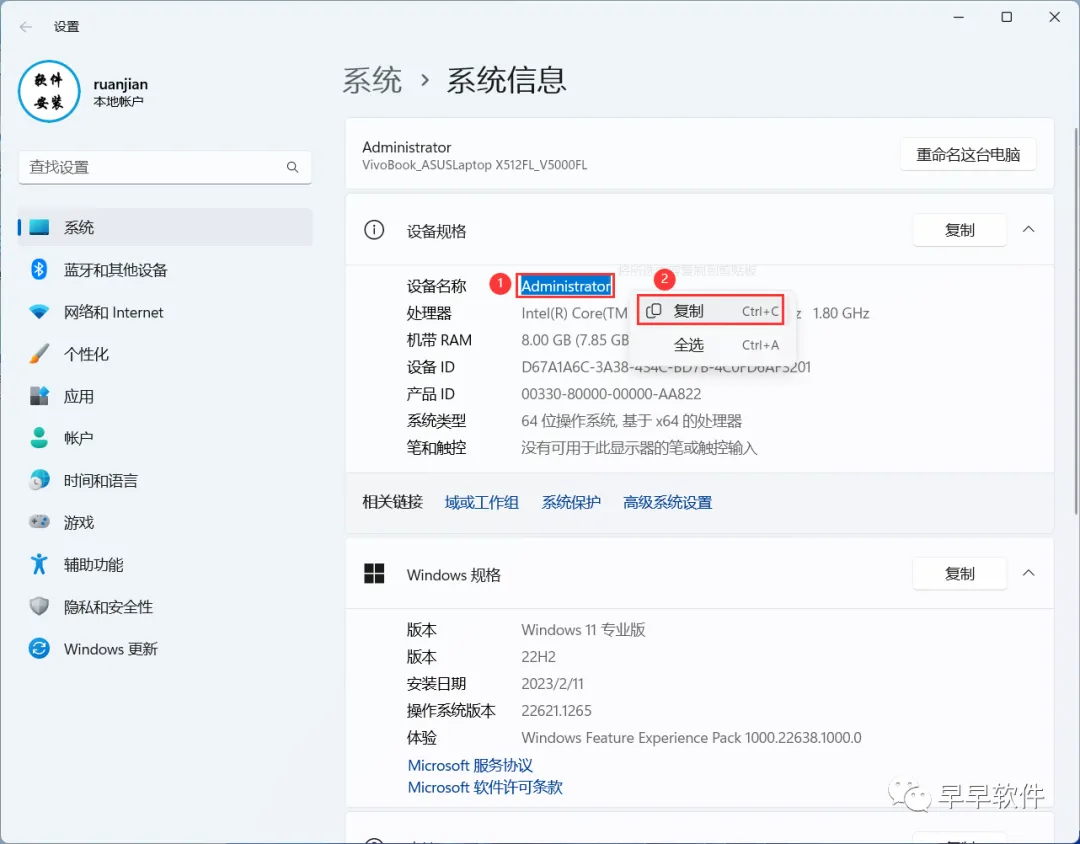Open the person icon for 帐户
Screen dimensions: 1080x844
pyautogui.click(x=39, y=438)
